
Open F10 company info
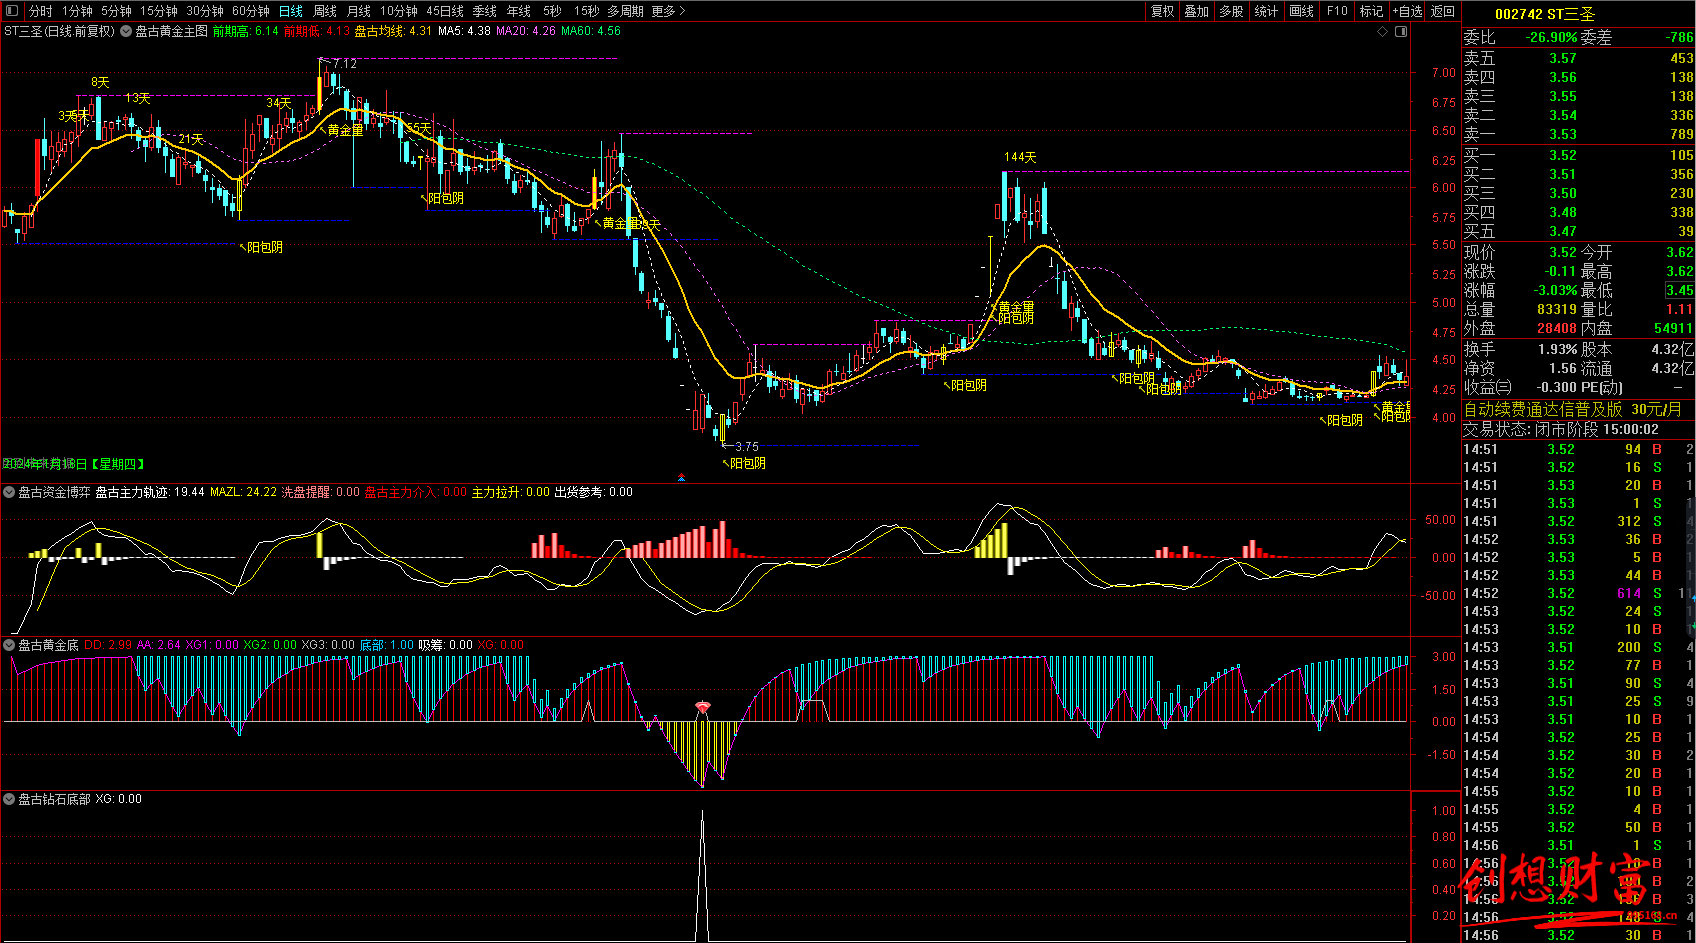tap(1337, 11)
